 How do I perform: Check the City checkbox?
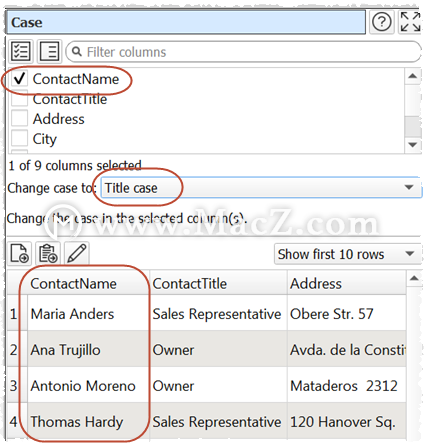click(19, 138)
